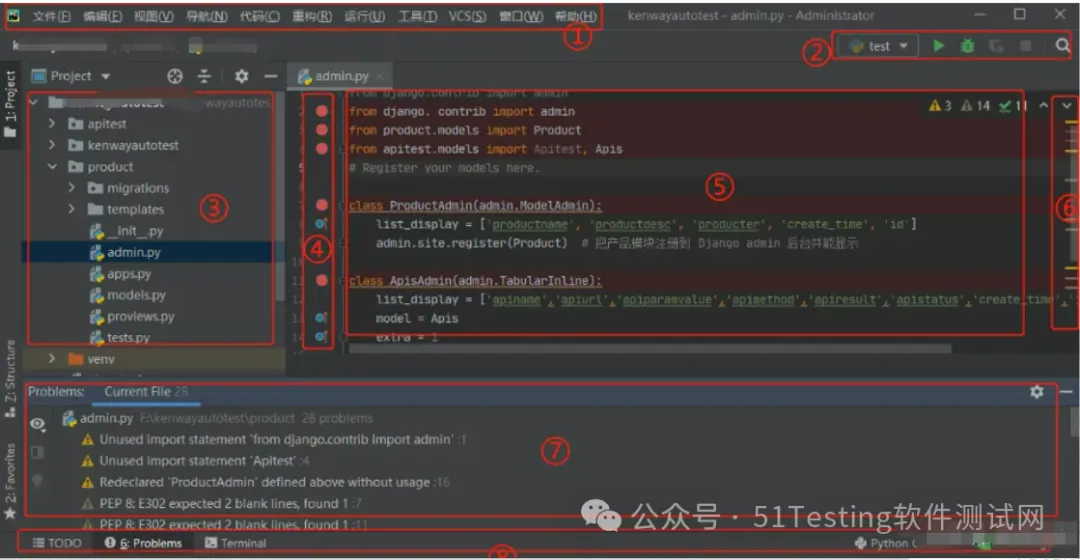Click the override gutter icon beside 'model = Apis'
Image resolution: width=1080 pixels, height=560 pixels.
tap(320, 318)
